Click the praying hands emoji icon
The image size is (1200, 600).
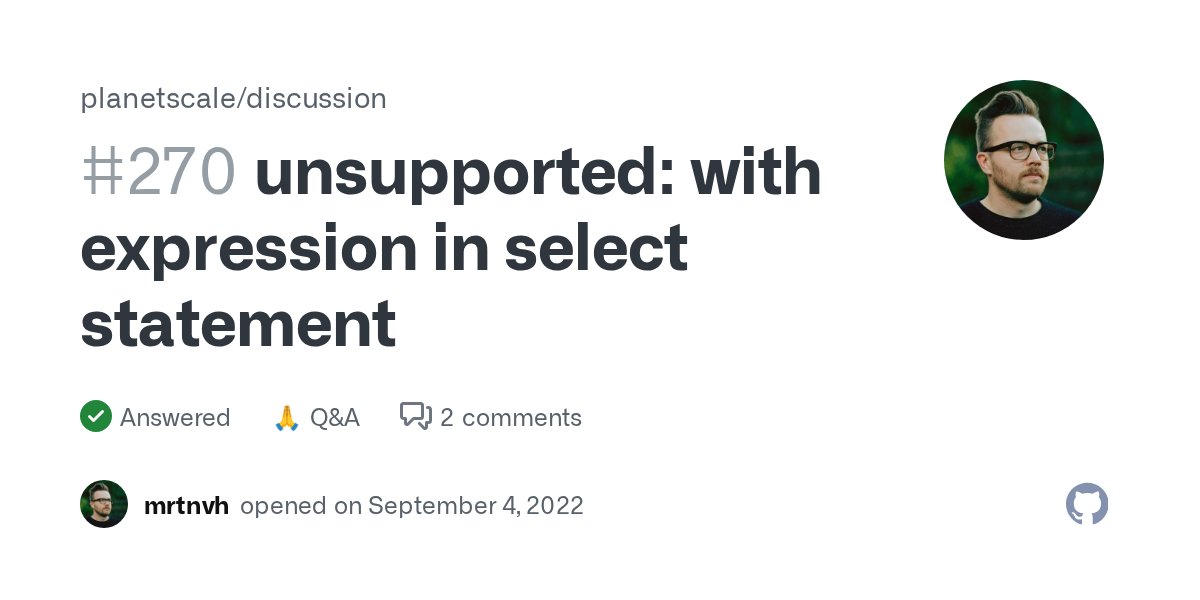click(287, 417)
